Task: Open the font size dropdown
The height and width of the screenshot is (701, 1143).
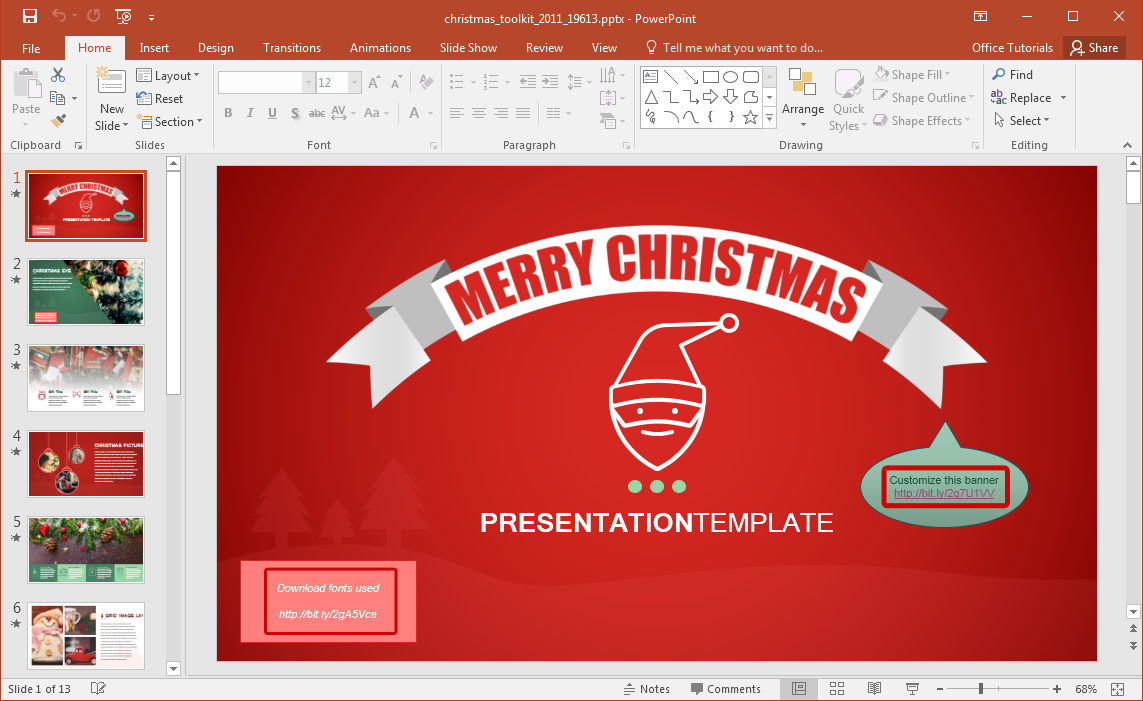Action: coord(354,83)
